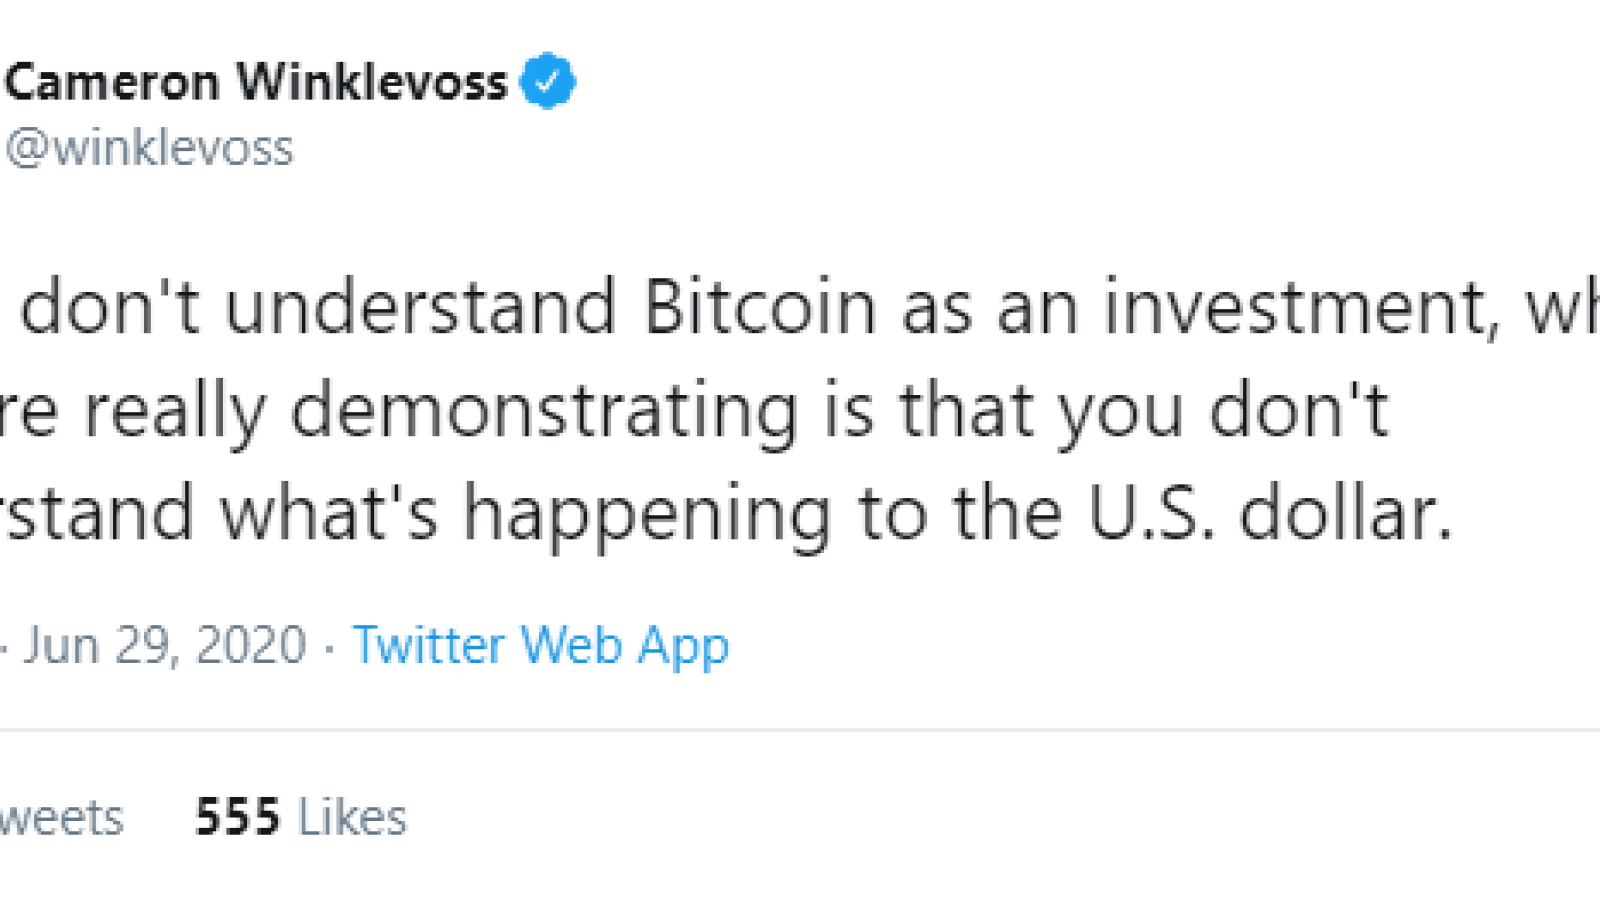Open Cameron Winklevoss display name profile
The width and height of the screenshot is (1600, 900).
pyautogui.click(x=256, y=82)
